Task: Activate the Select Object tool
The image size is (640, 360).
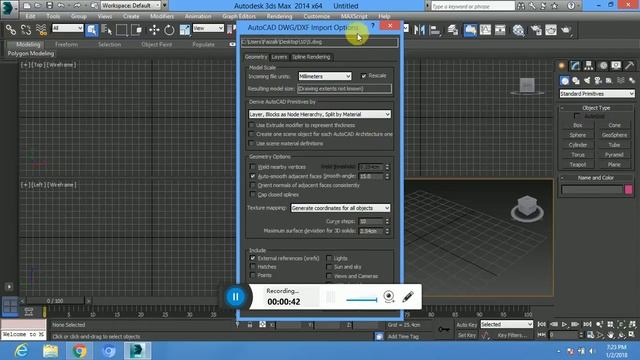Action: point(92,30)
